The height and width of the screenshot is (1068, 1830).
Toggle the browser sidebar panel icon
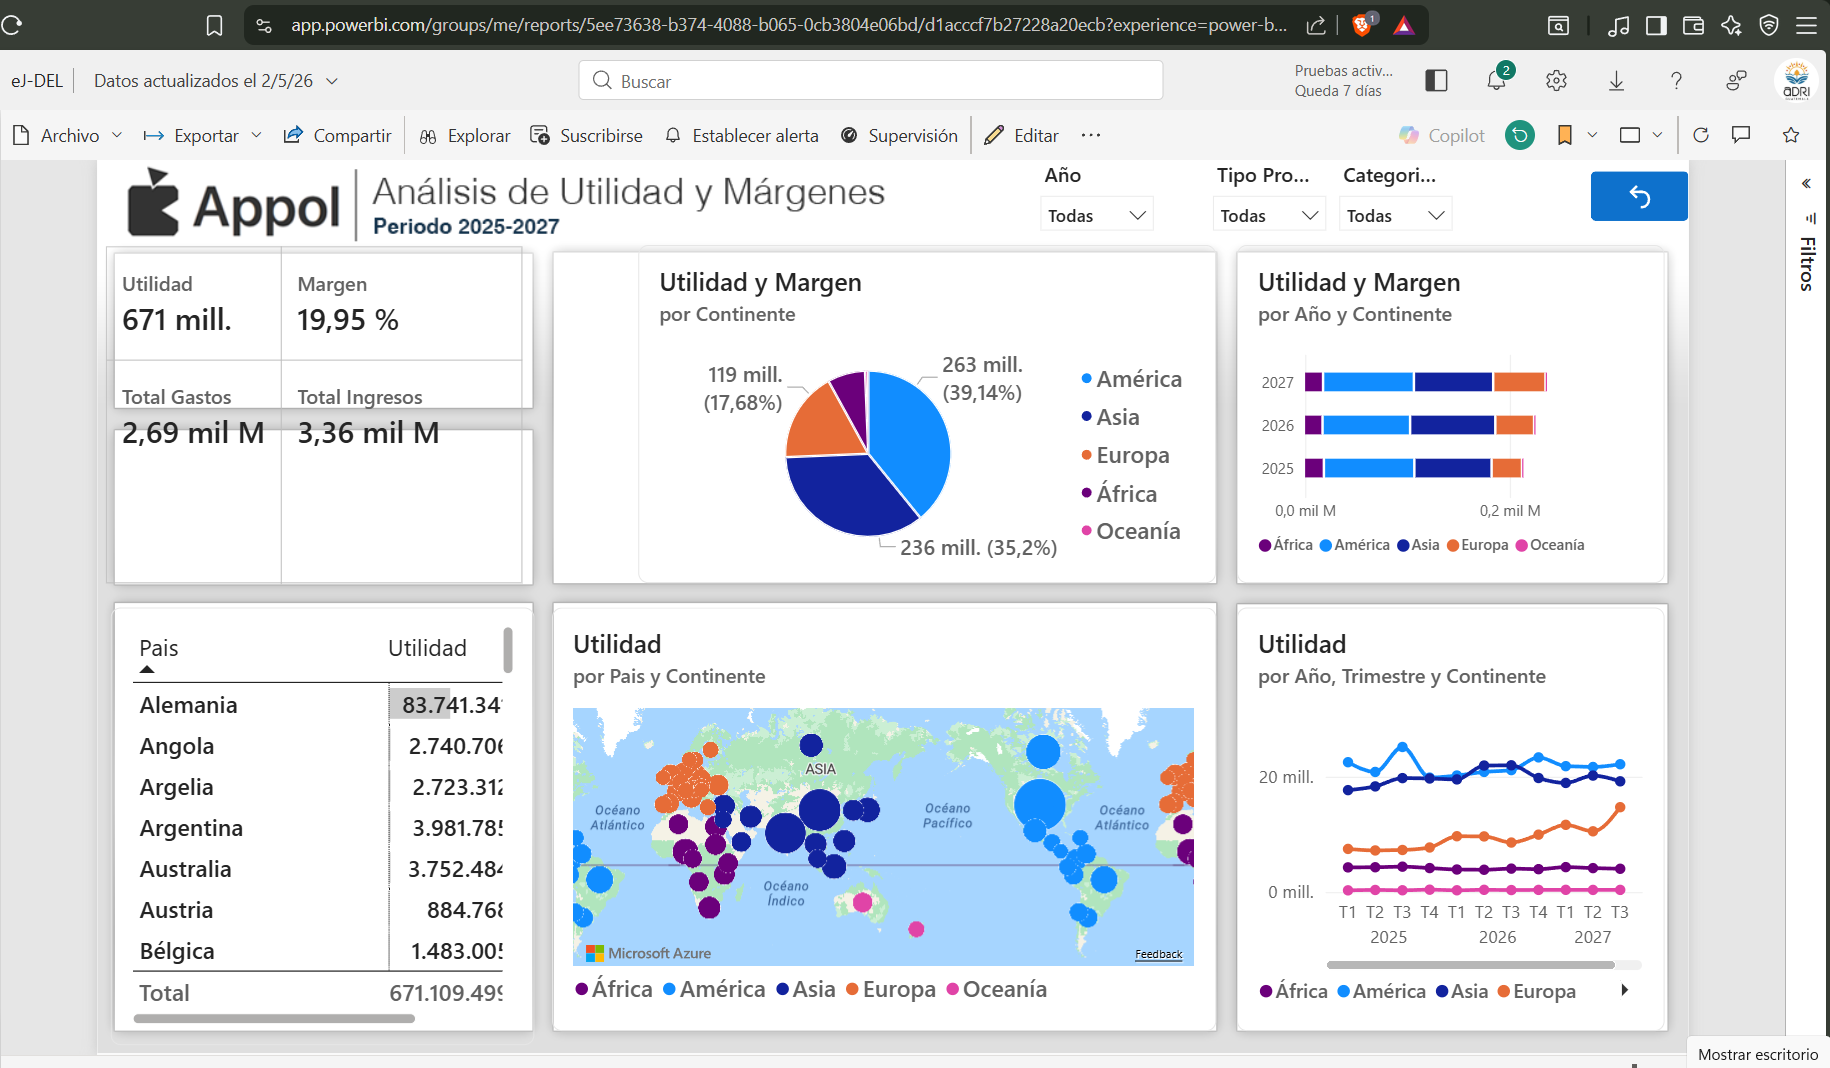[x=1656, y=26]
